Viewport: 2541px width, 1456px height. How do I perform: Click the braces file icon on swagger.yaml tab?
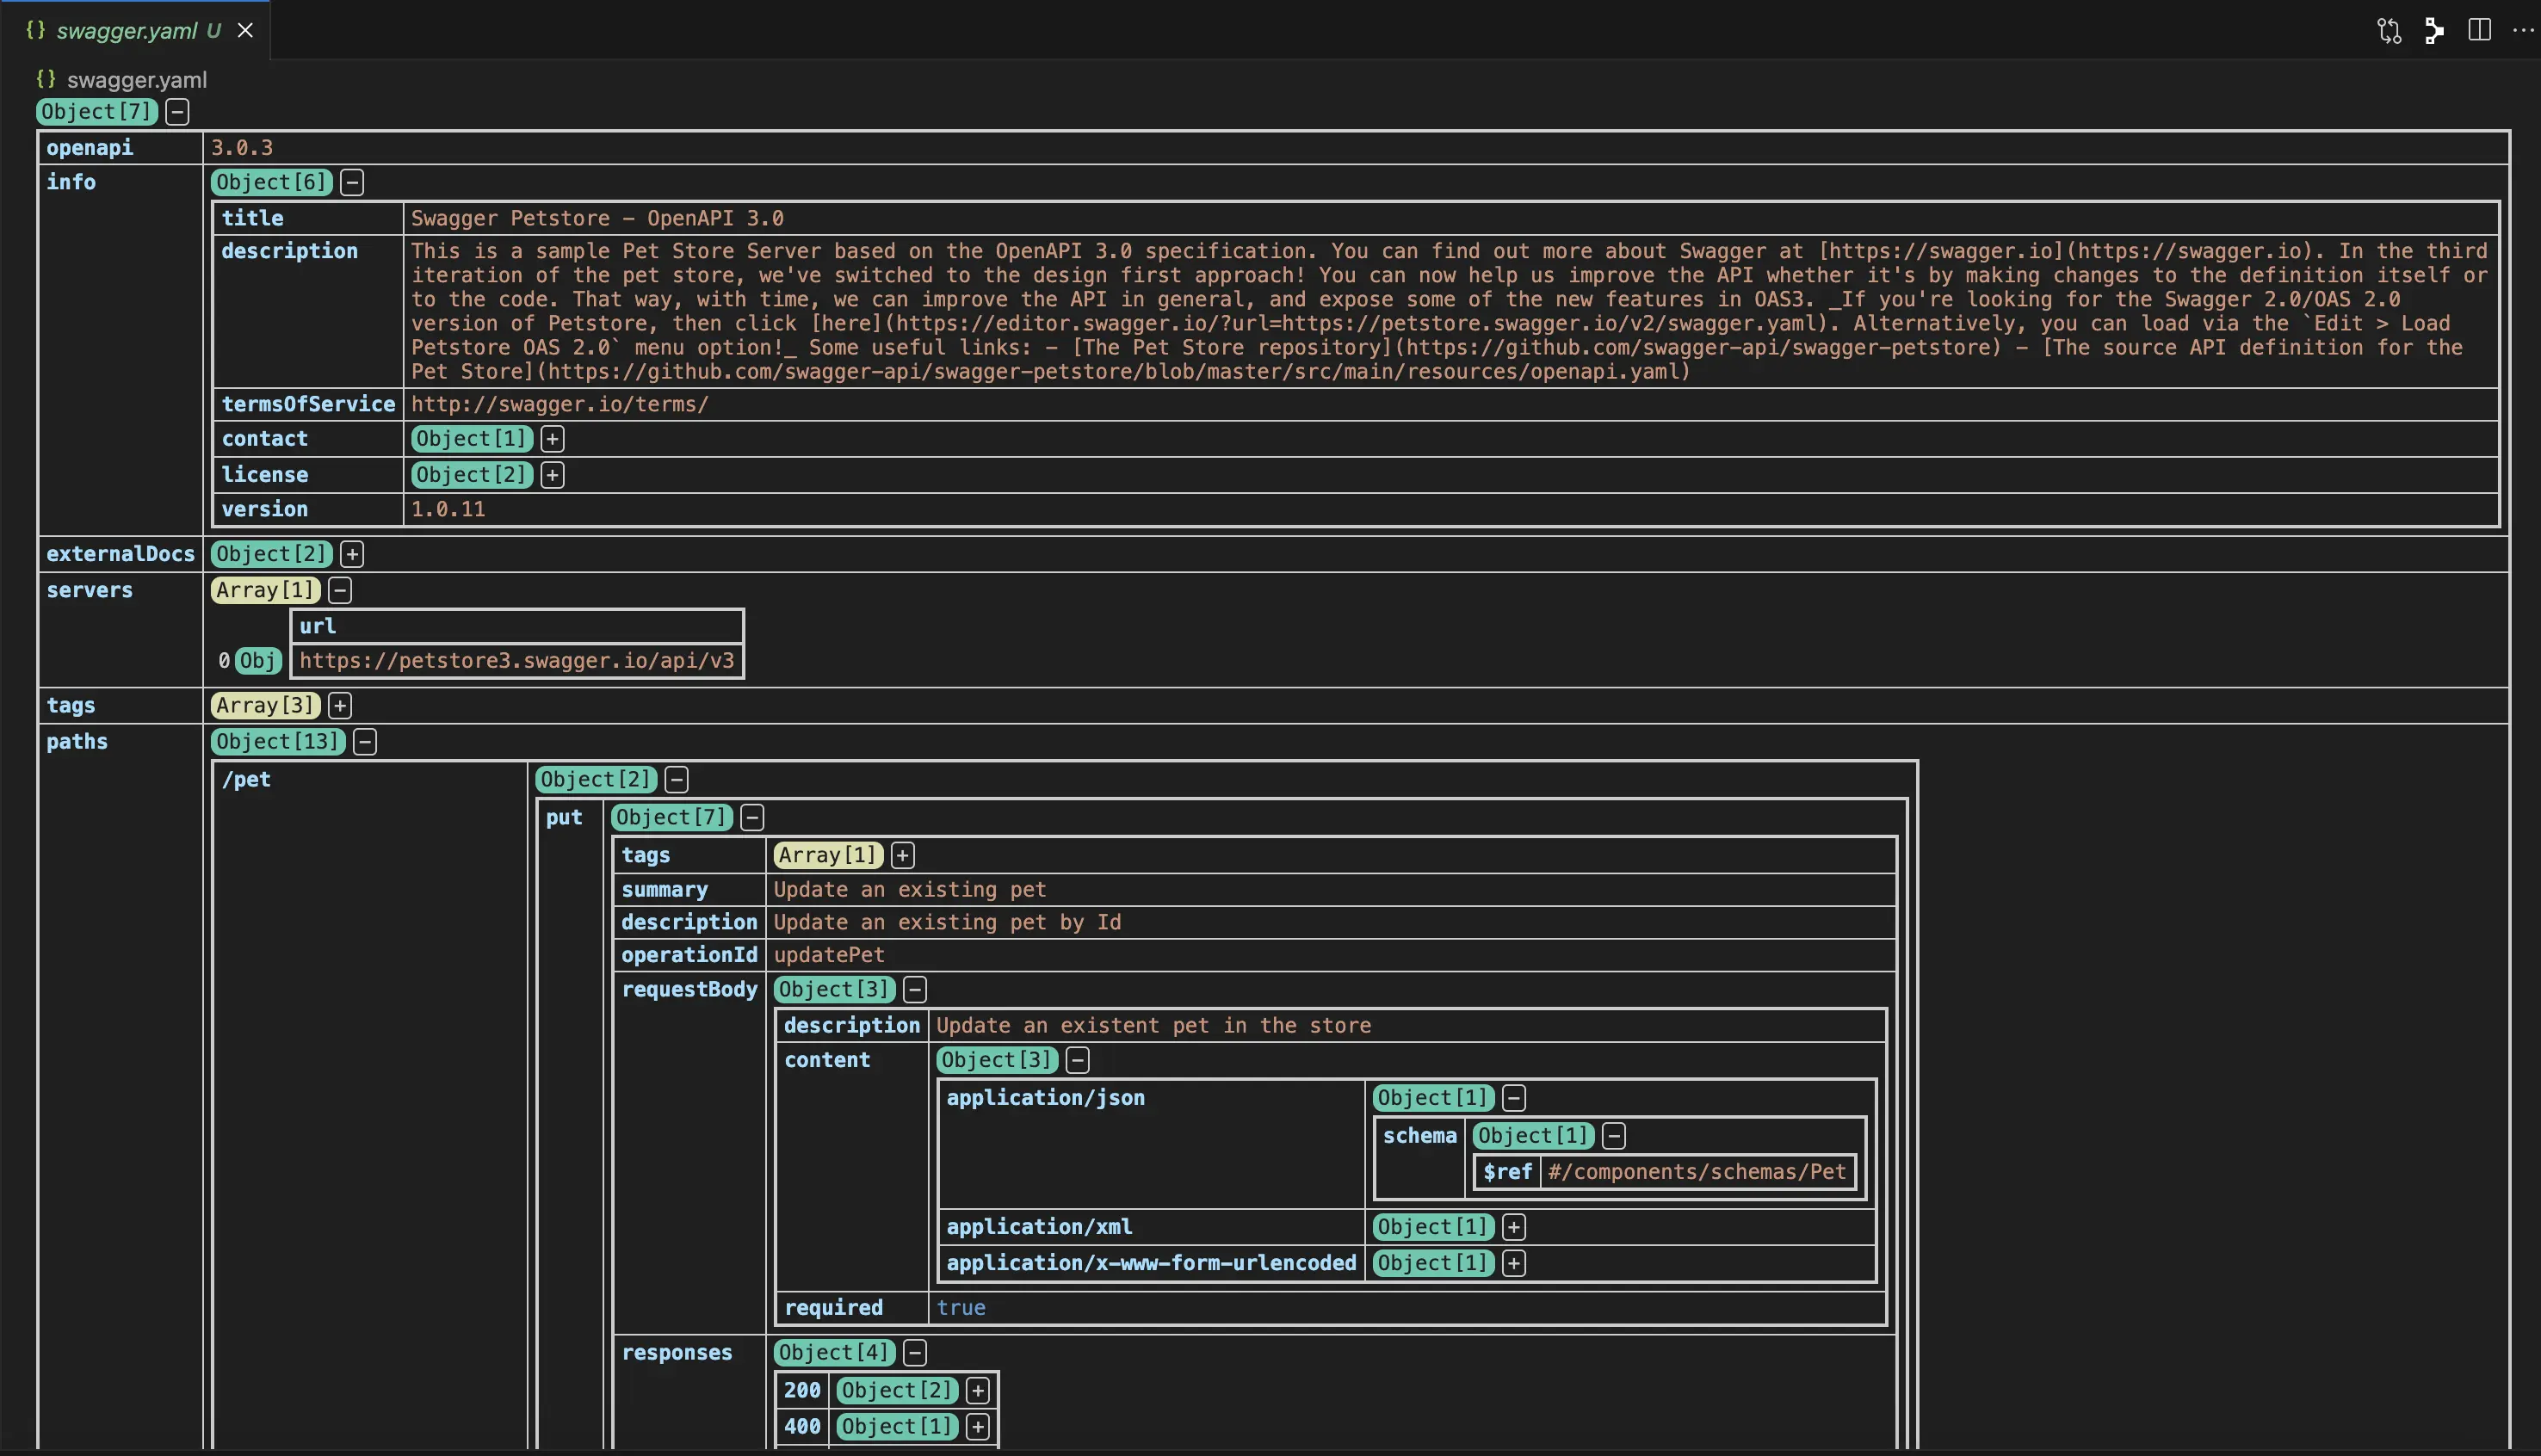coord(36,30)
